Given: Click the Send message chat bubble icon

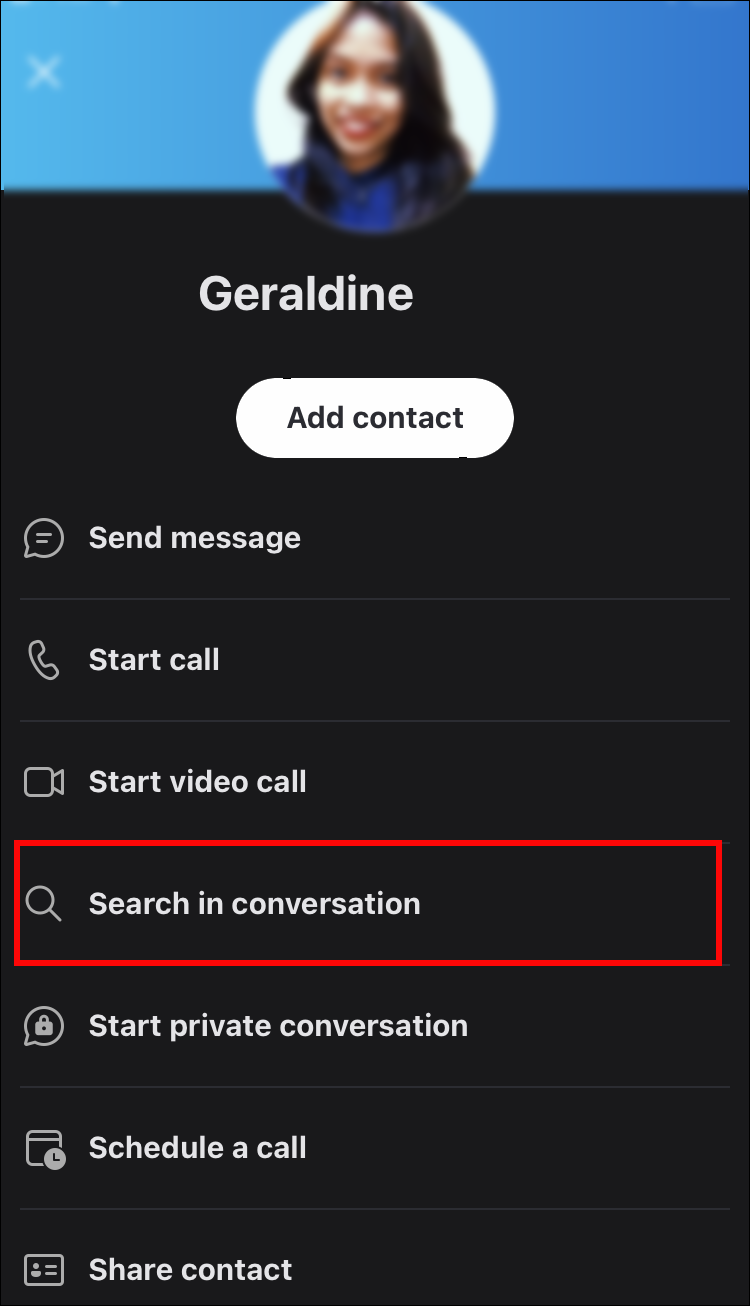Looking at the screenshot, I should [44, 539].
